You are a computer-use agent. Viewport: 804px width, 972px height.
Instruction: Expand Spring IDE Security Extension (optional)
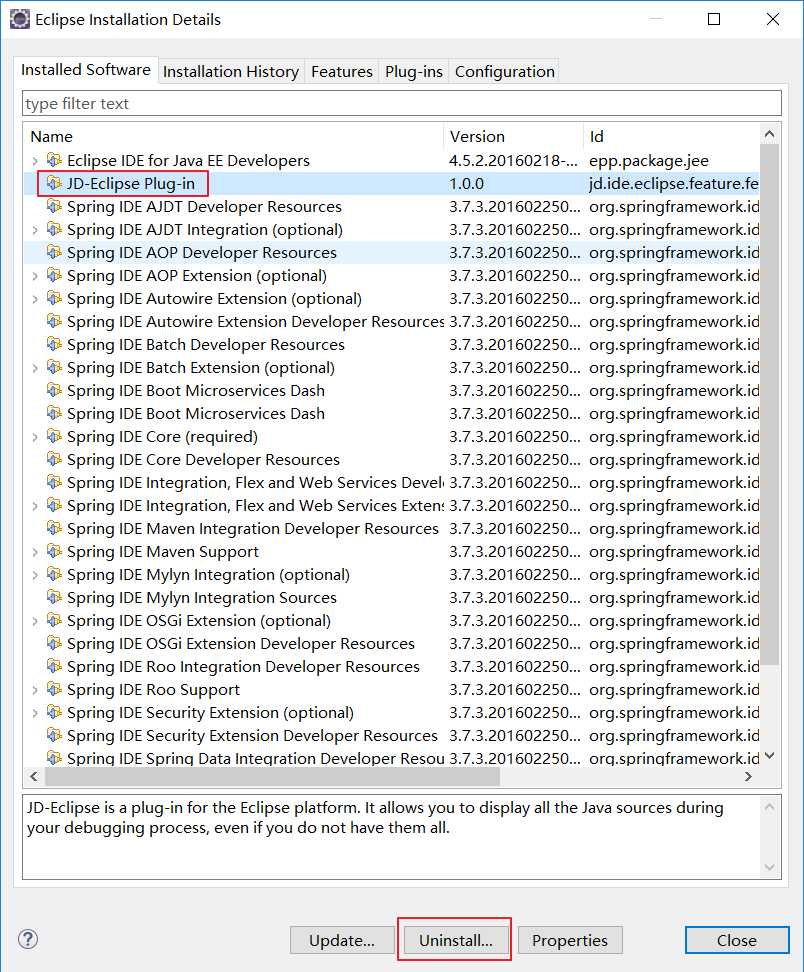(35, 713)
